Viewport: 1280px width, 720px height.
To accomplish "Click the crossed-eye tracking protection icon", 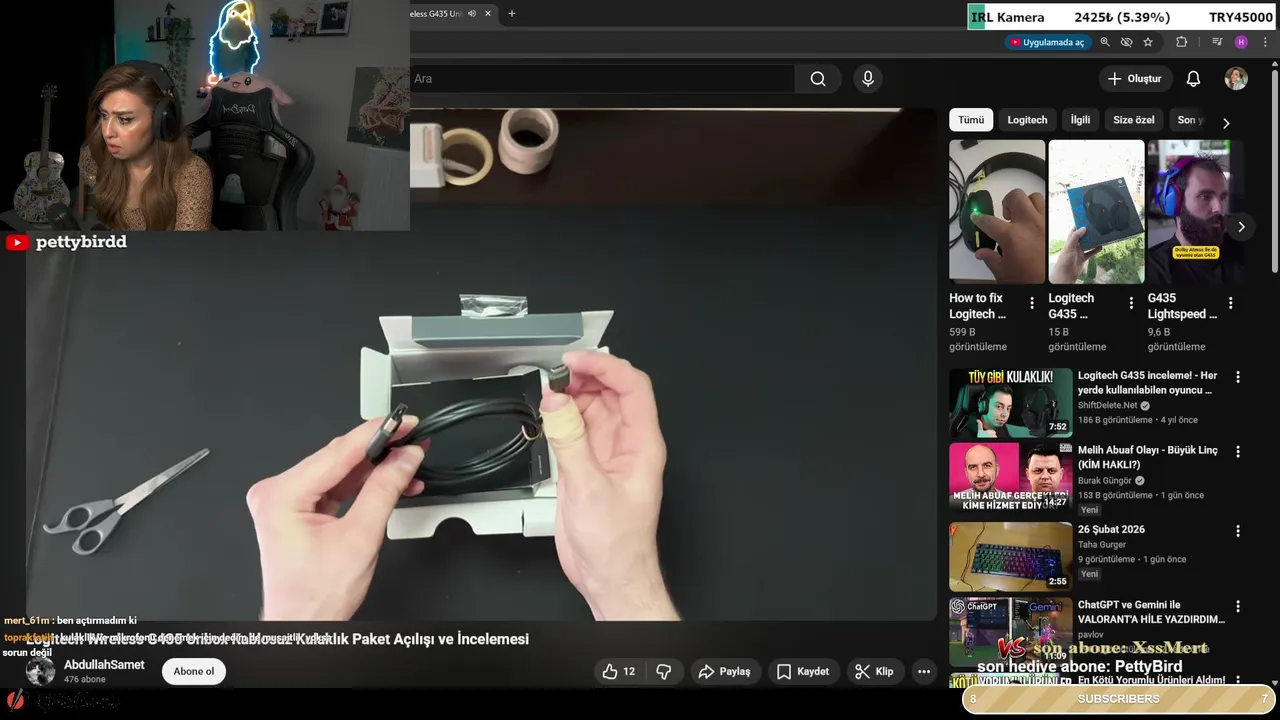I will click(1126, 43).
